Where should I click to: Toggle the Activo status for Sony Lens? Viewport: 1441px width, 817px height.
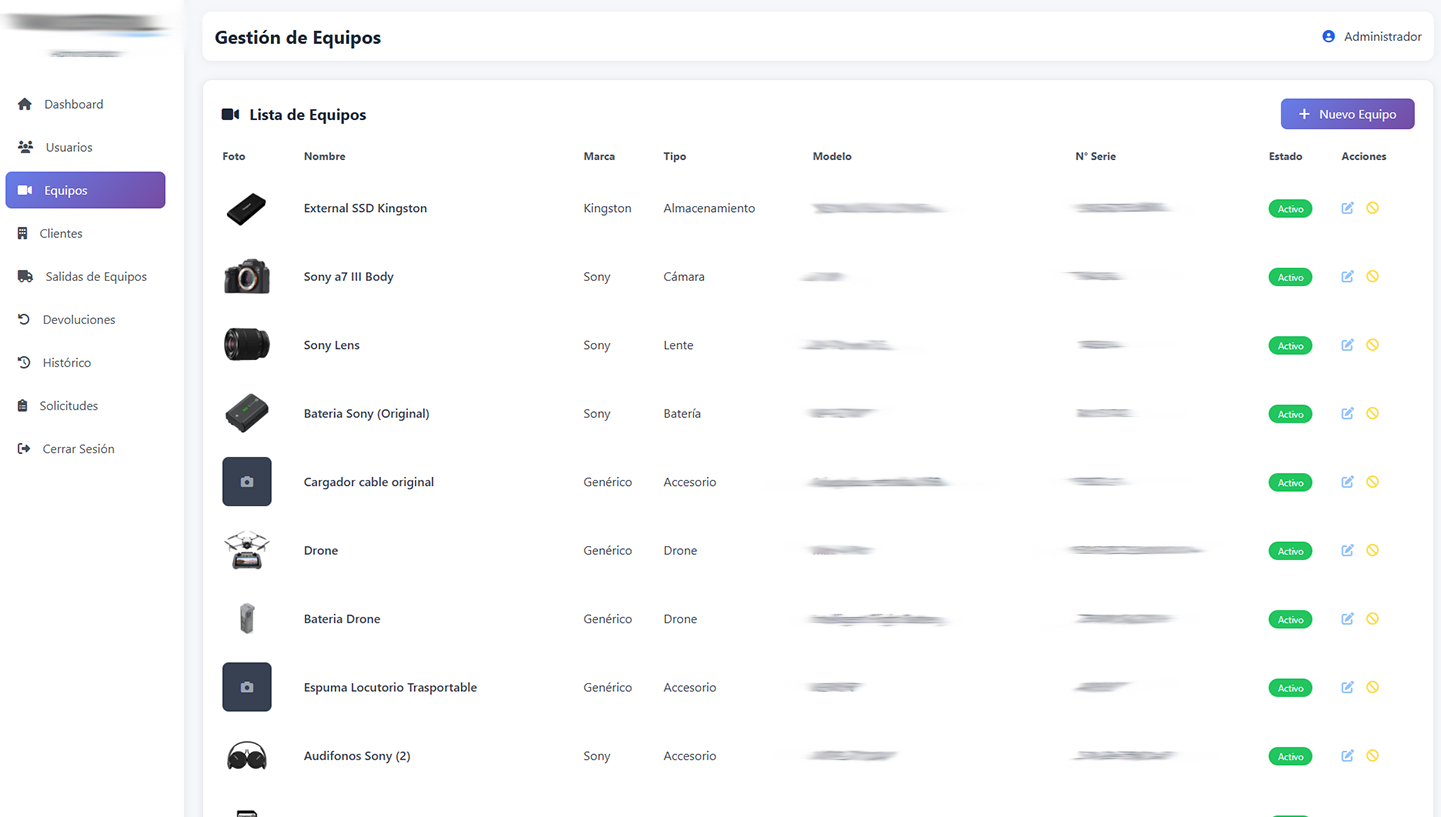pos(1290,345)
